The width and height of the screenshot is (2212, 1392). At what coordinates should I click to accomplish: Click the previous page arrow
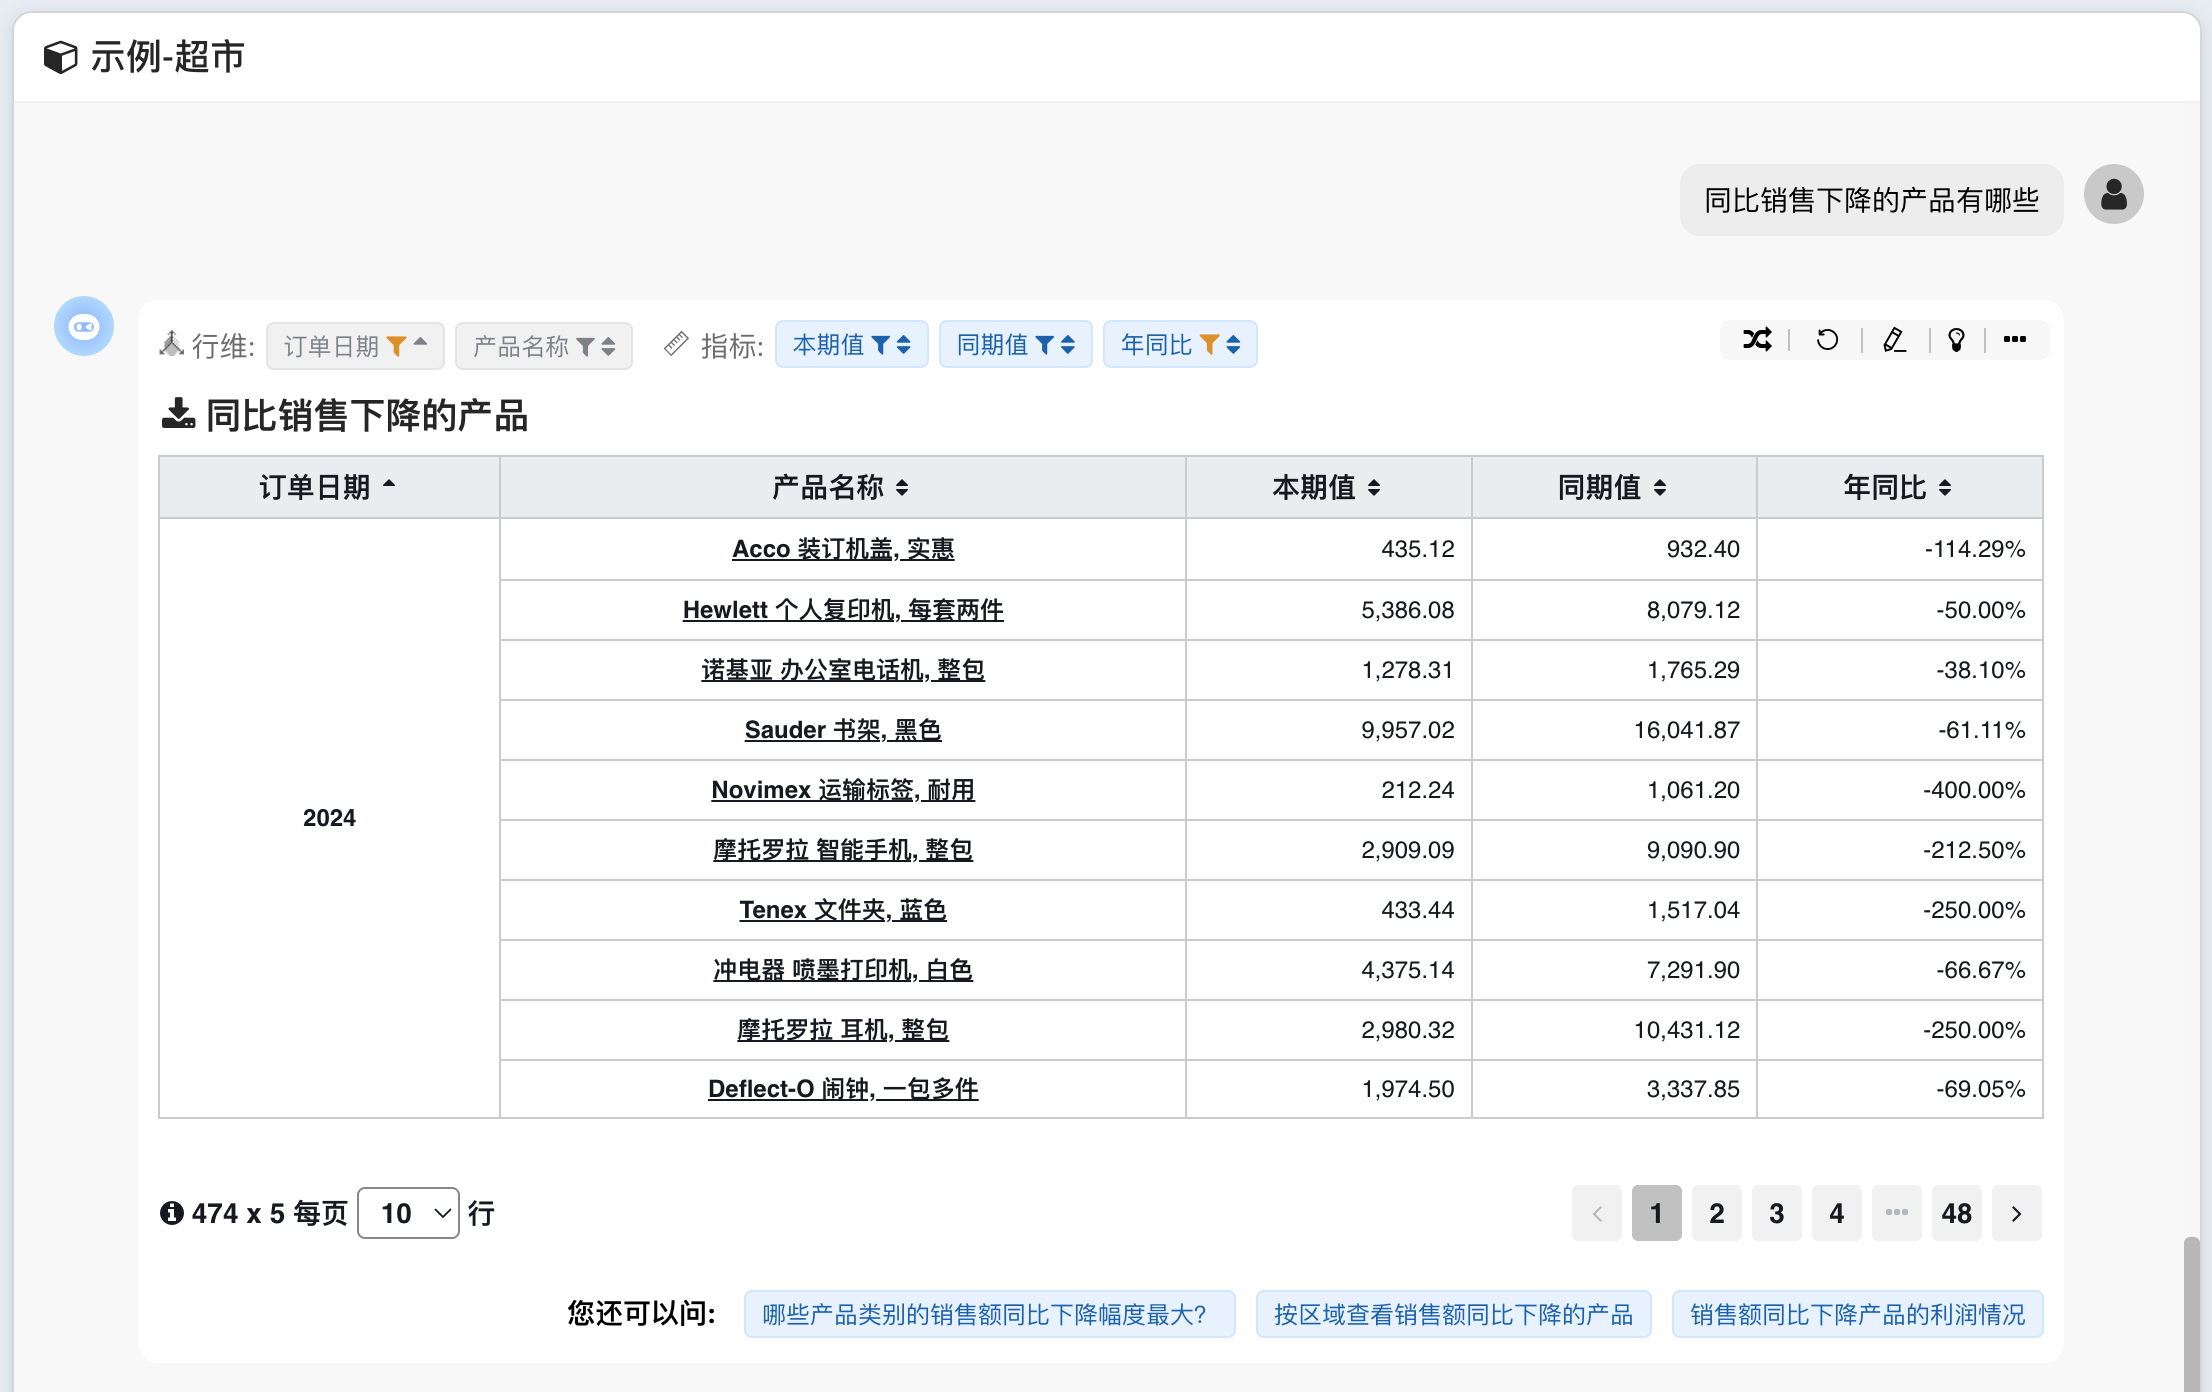[x=1596, y=1213]
